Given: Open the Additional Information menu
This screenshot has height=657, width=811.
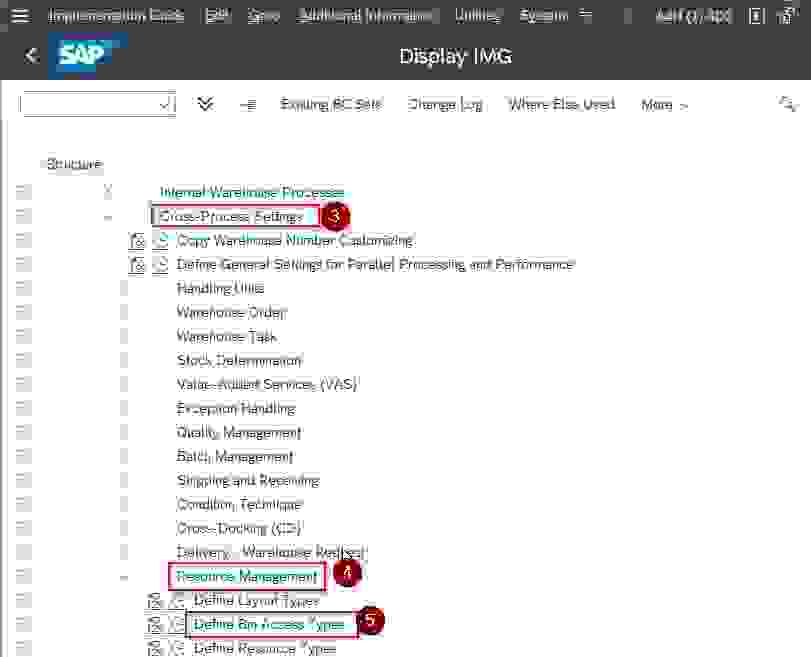Looking at the screenshot, I should click(x=365, y=14).
